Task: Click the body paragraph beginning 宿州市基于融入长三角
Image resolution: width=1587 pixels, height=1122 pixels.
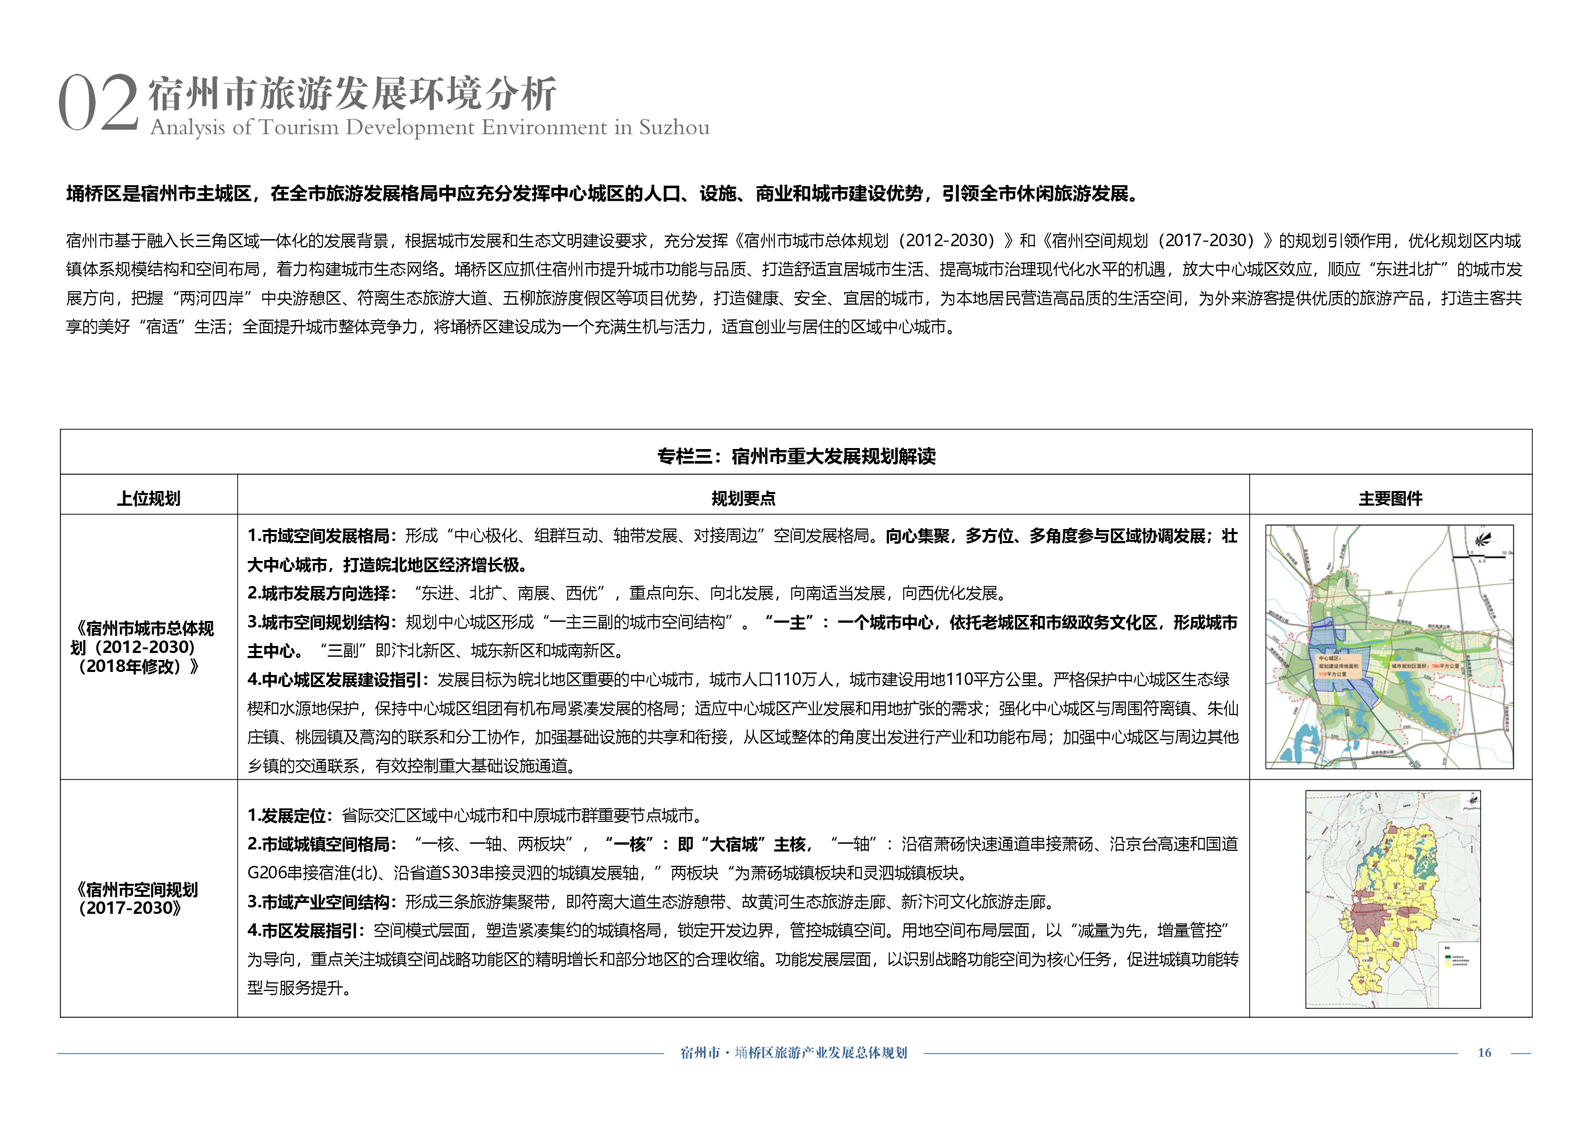Action: [793, 284]
